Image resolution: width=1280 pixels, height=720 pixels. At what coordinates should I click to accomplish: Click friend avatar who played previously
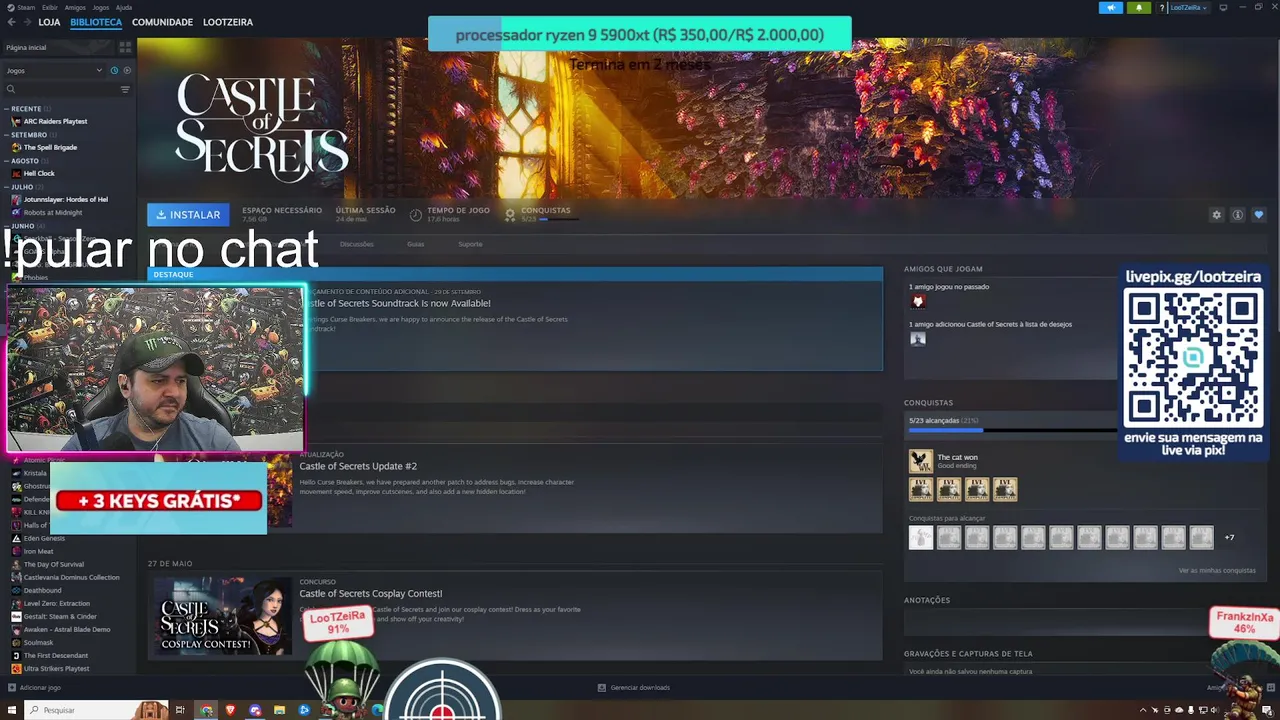[x=918, y=301]
